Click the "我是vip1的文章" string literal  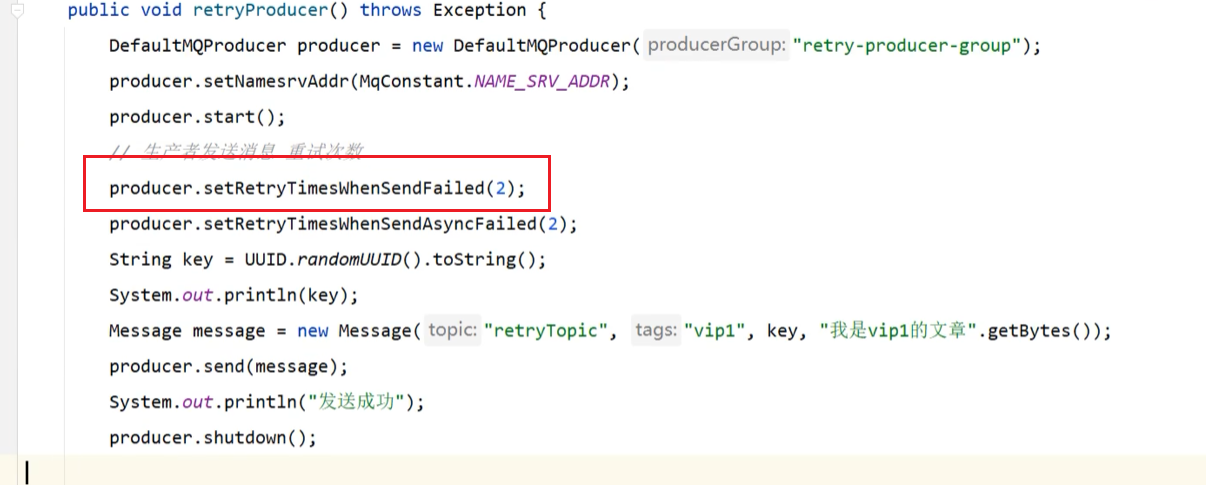[x=899, y=331]
